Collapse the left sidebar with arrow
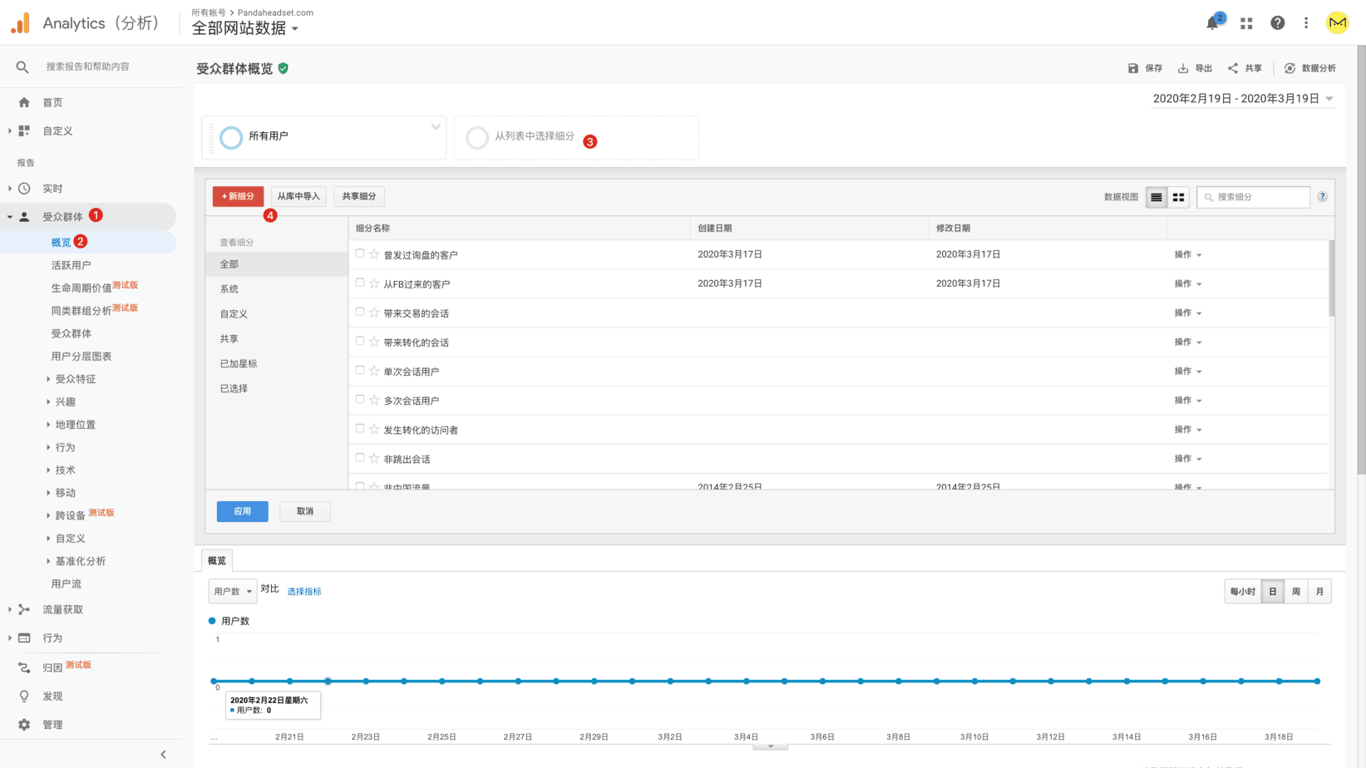The width and height of the screenshot is (1366, 768). click(163, 754)
